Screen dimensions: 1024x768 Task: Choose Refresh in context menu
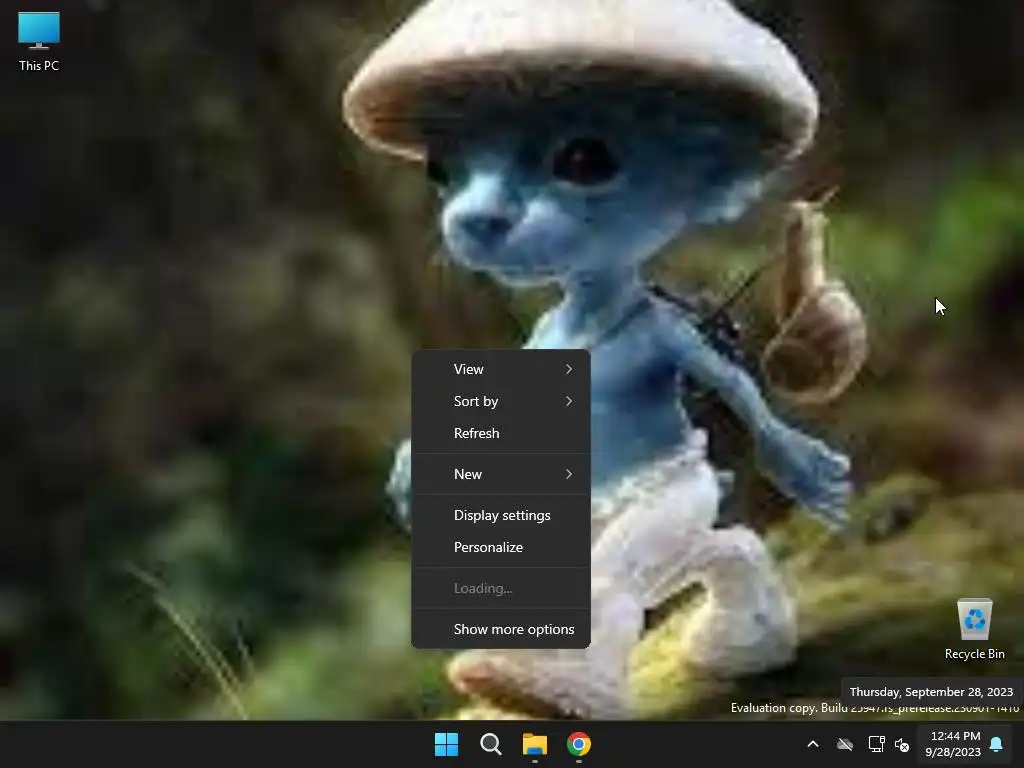pos(501,433)
